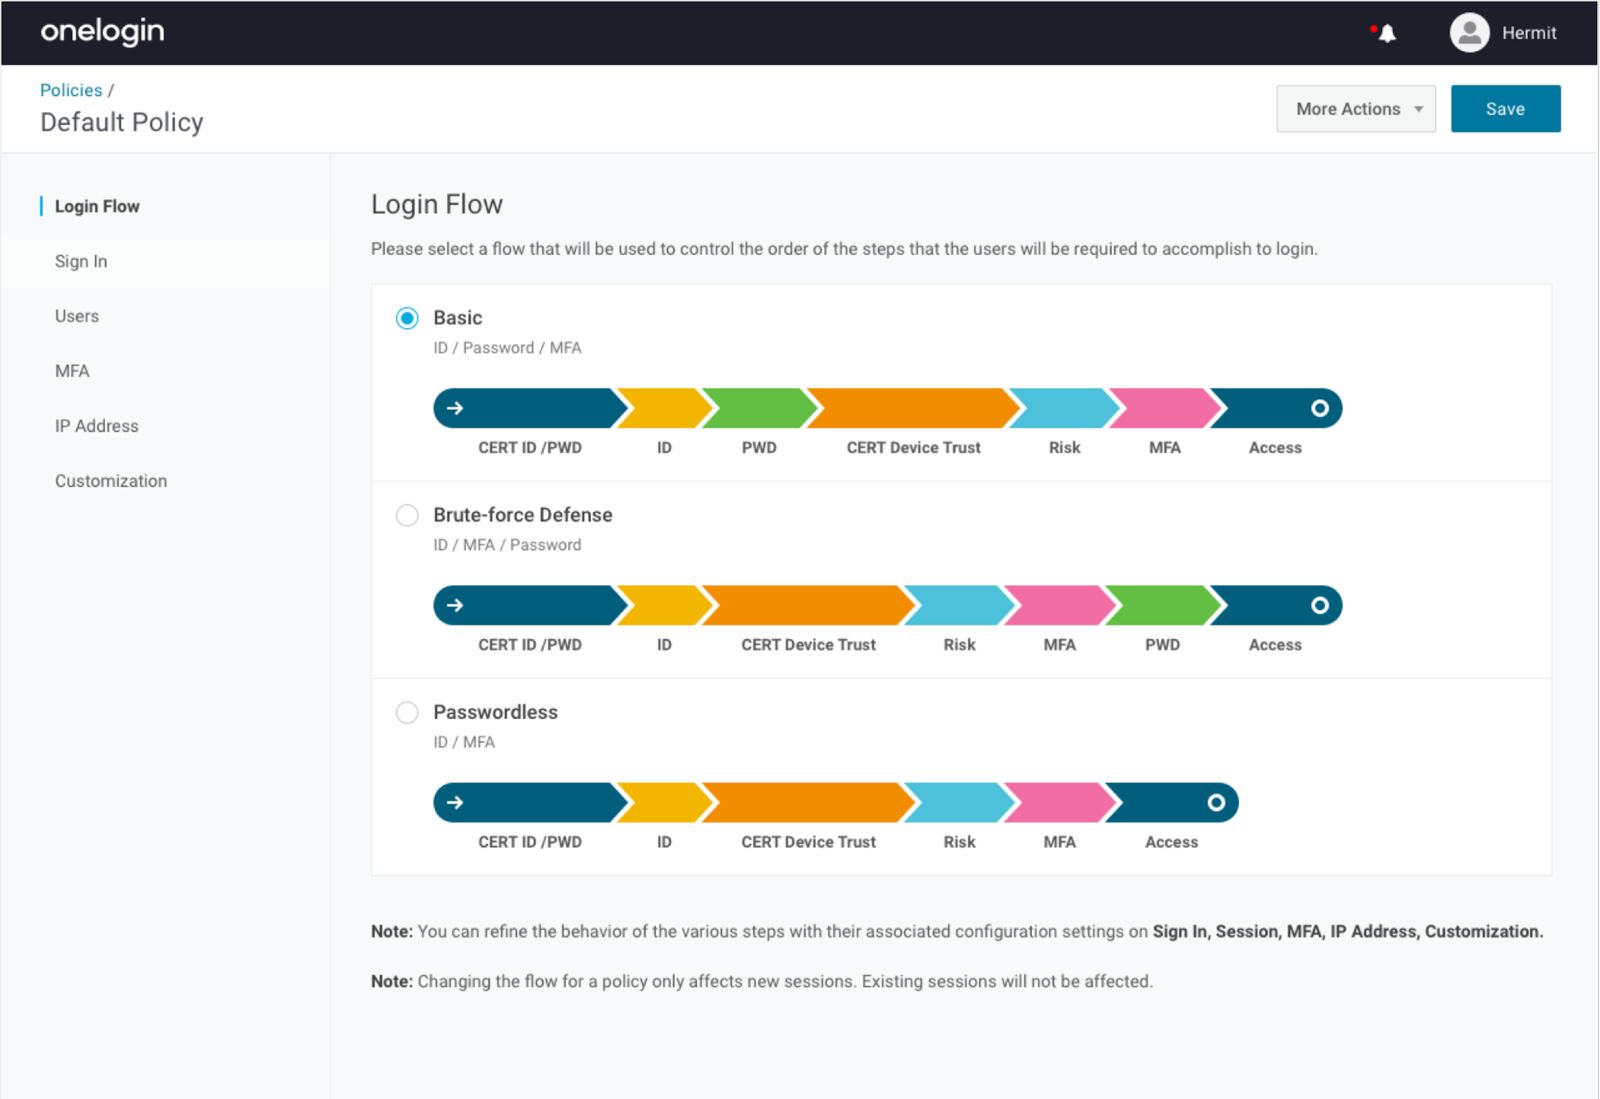Save the Default Policy
Screen dimensions: 1600x1099
tap(1505, 109)
